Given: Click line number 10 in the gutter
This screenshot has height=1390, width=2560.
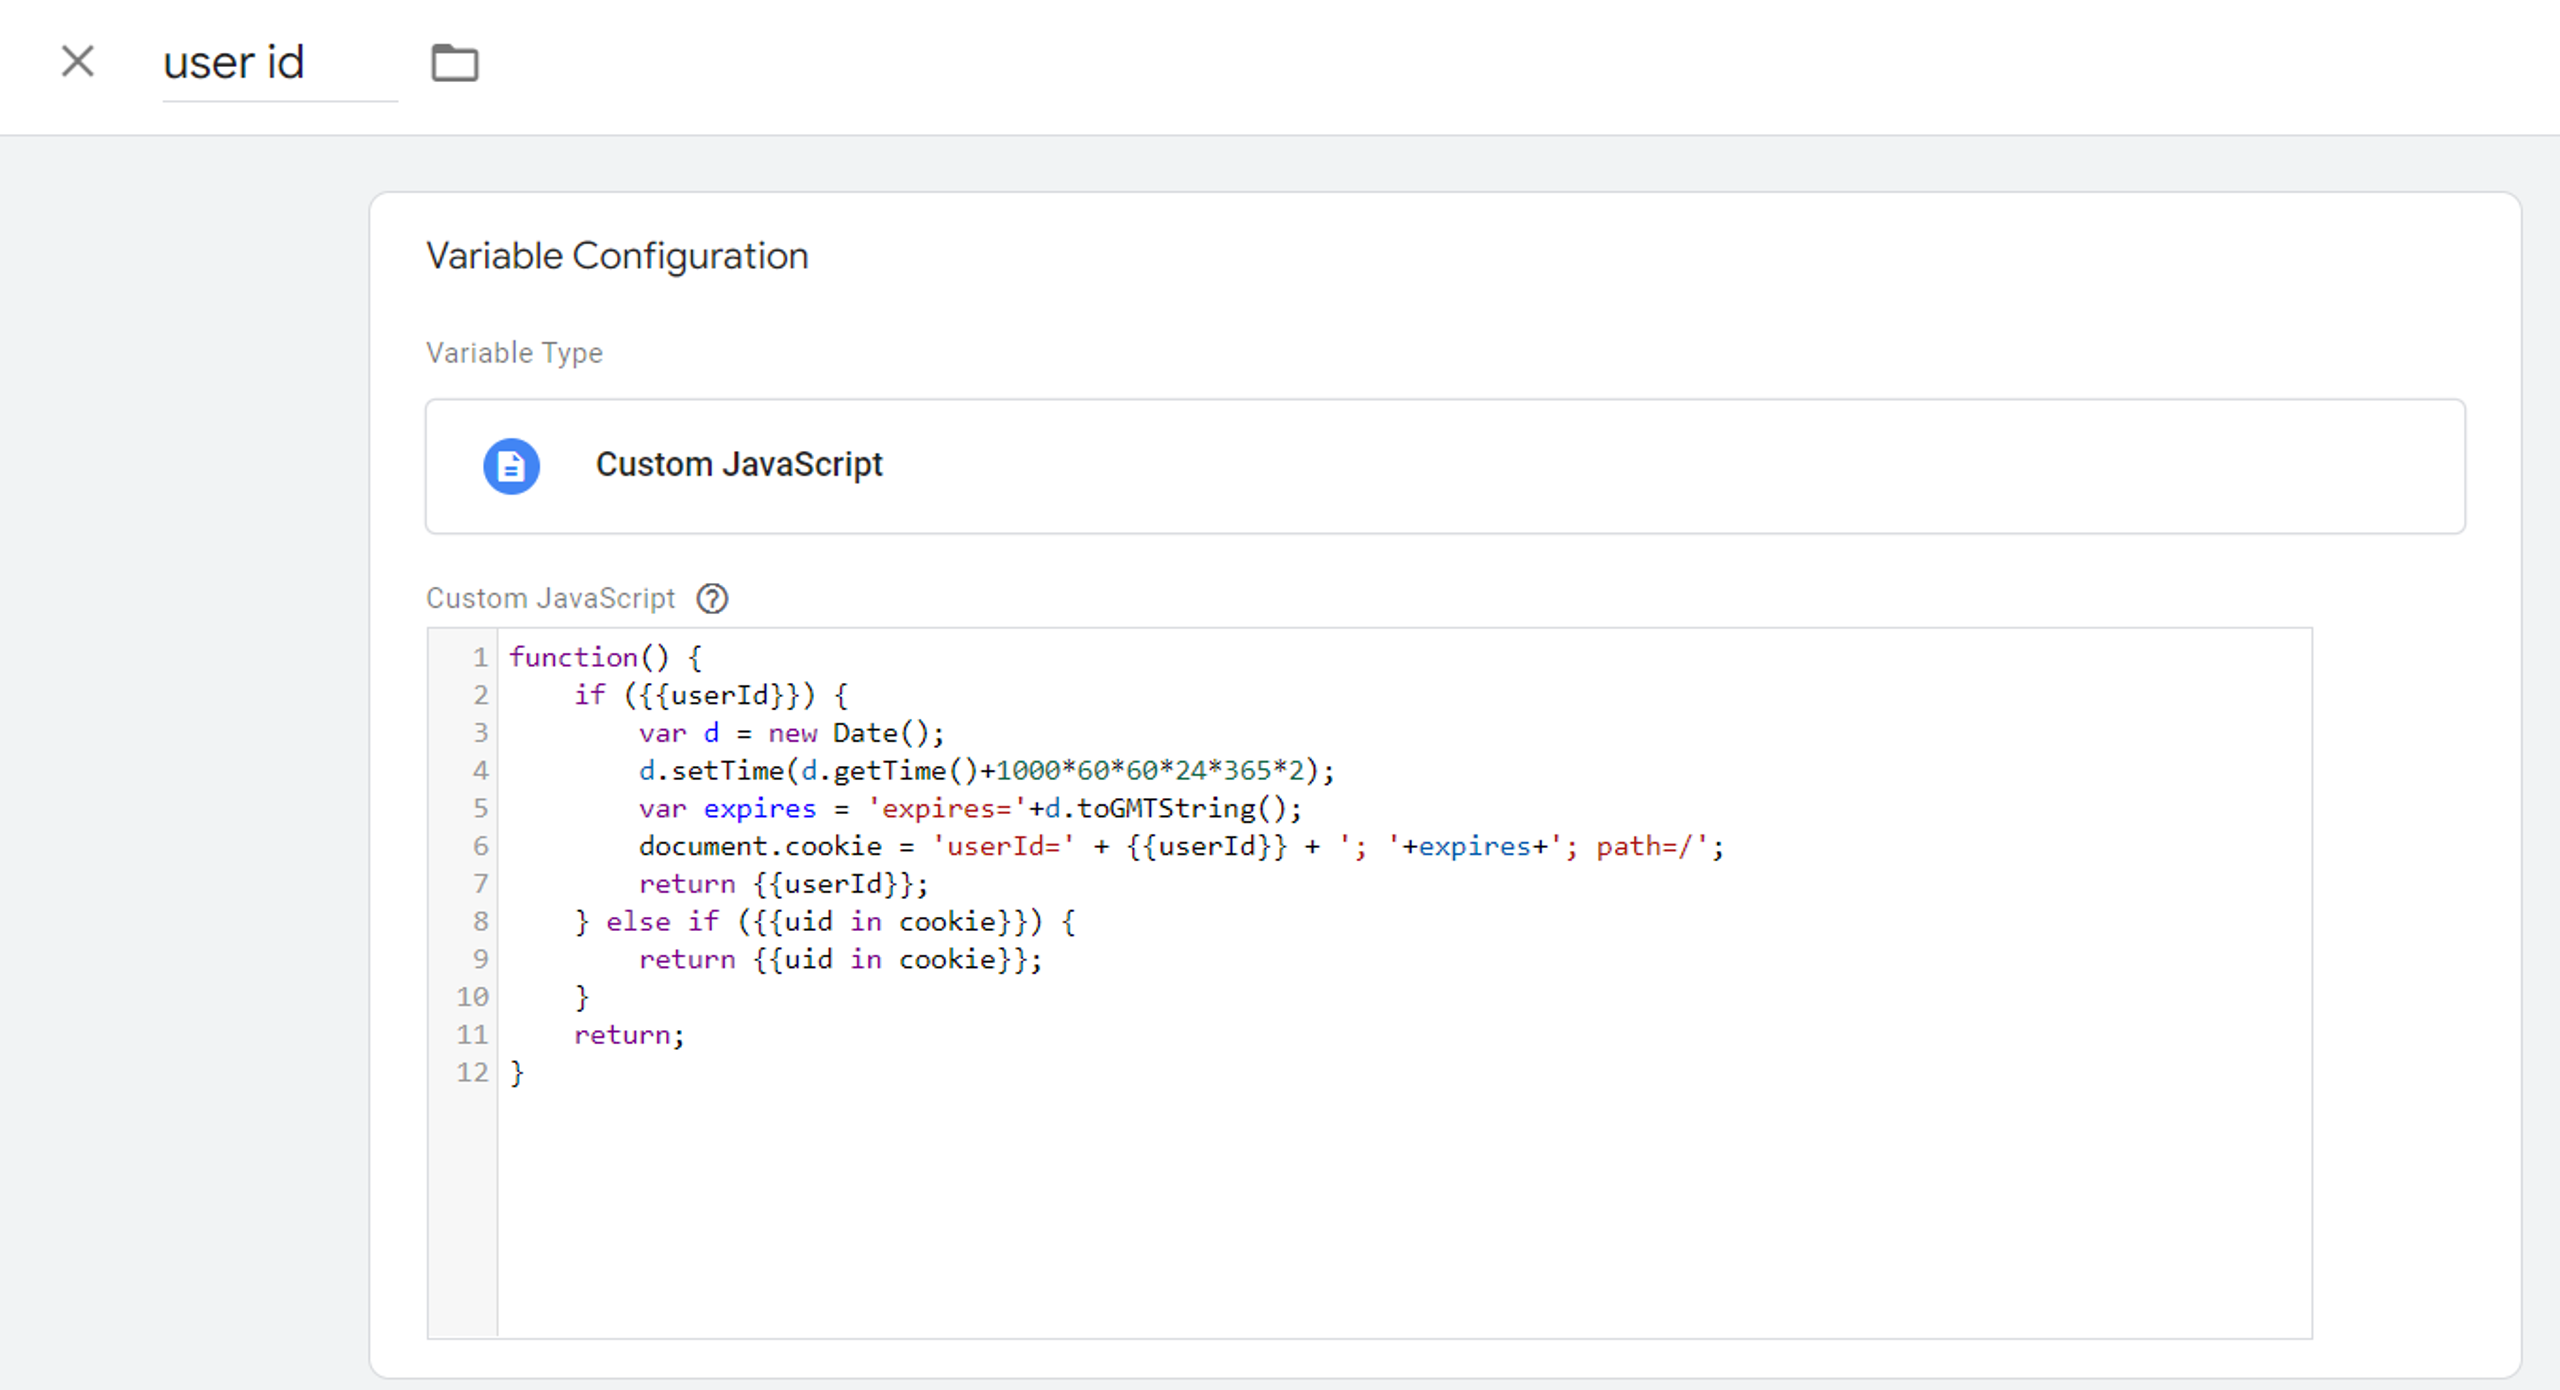Looking at the screenshot, I should tap(472, 997).
